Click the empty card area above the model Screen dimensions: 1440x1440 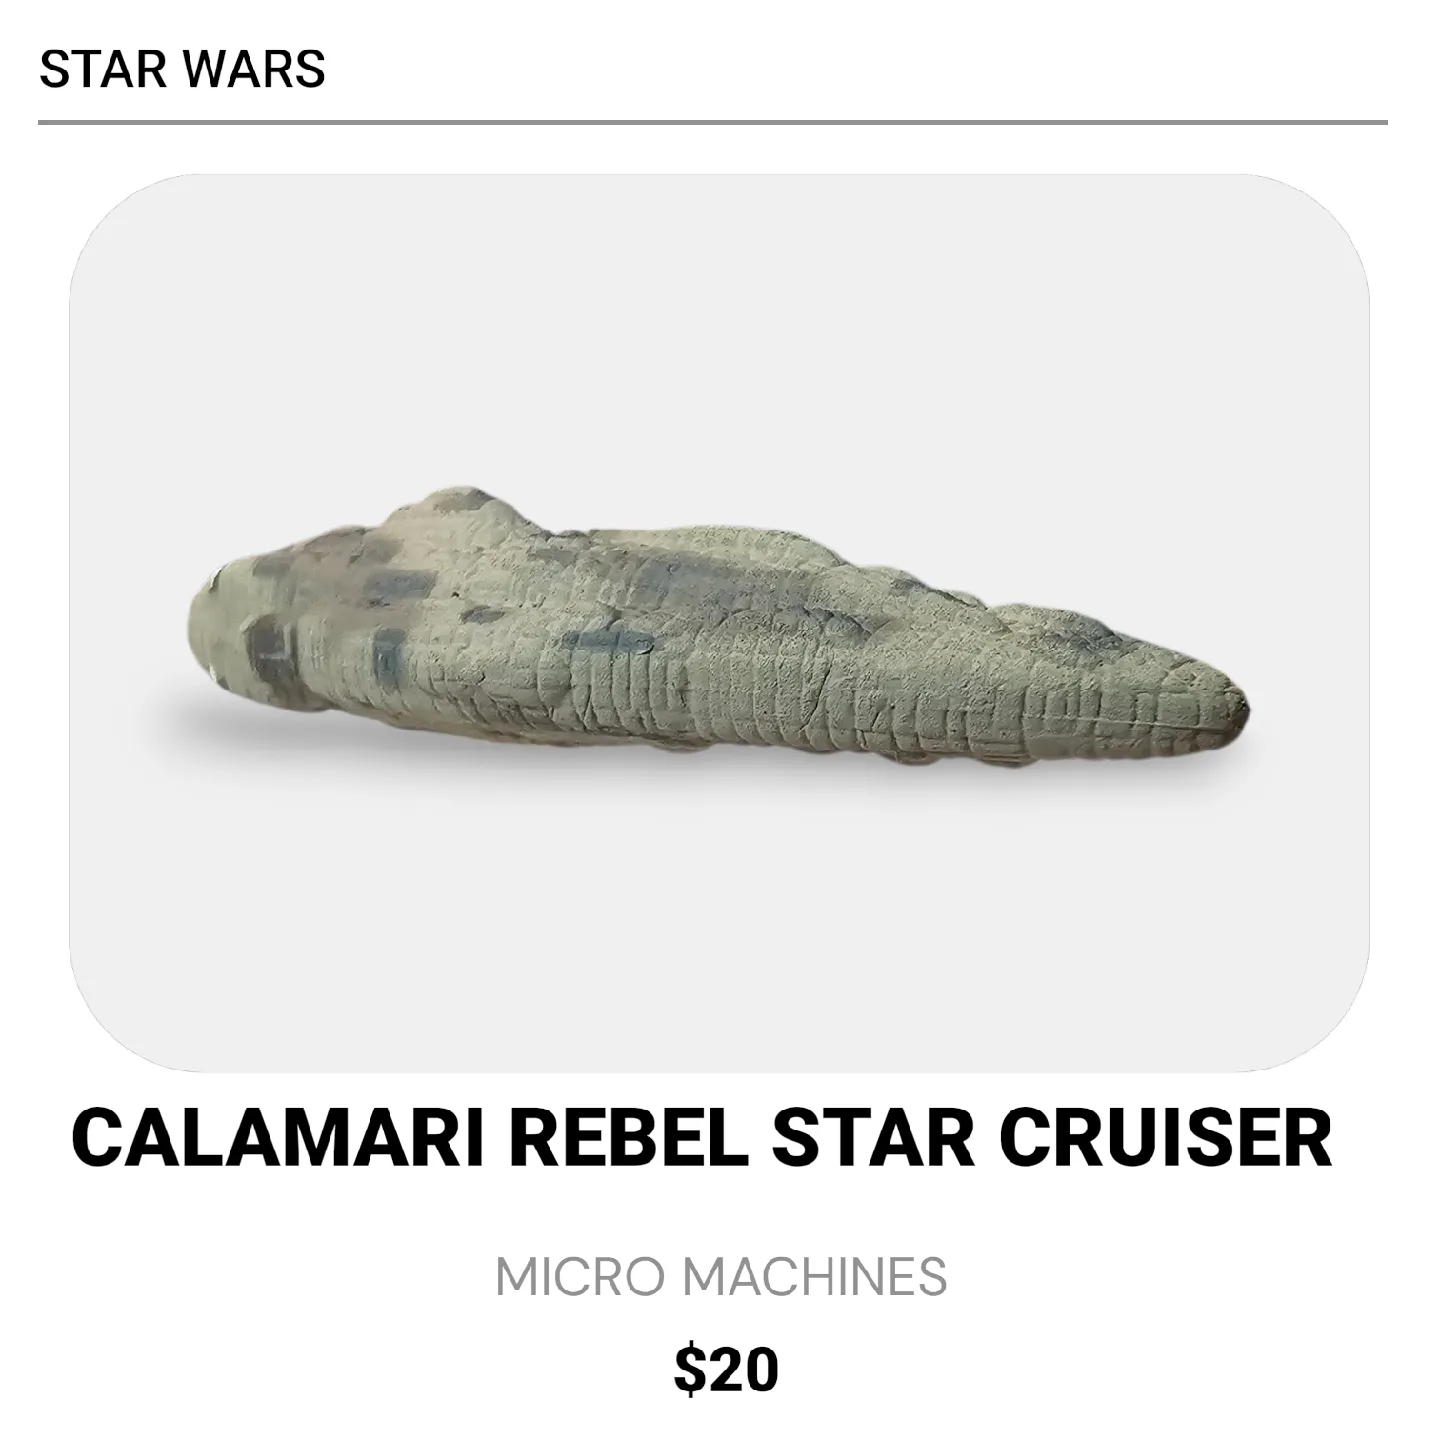coord(719,330)
